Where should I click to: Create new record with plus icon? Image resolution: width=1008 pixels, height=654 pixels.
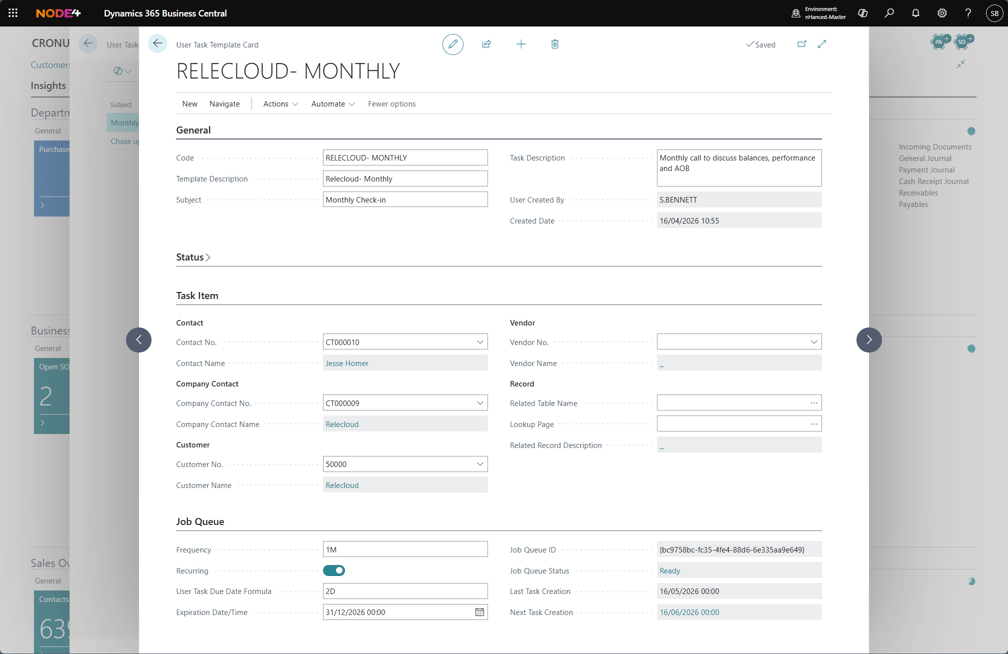click(521, 44)
